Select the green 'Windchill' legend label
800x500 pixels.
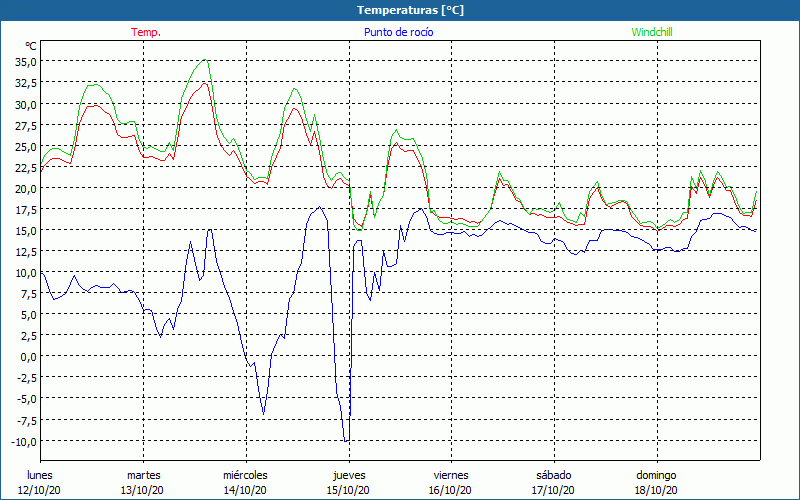[x=652, y=32]
